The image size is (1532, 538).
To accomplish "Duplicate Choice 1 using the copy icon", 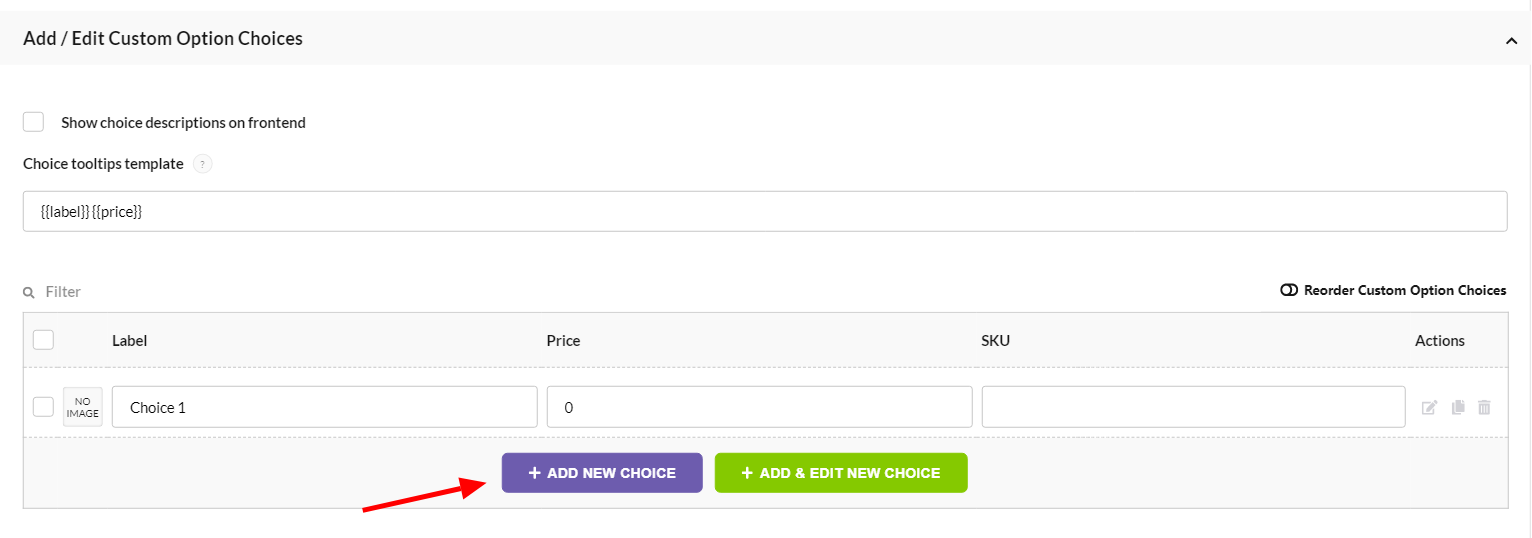I will [1458, 407].
